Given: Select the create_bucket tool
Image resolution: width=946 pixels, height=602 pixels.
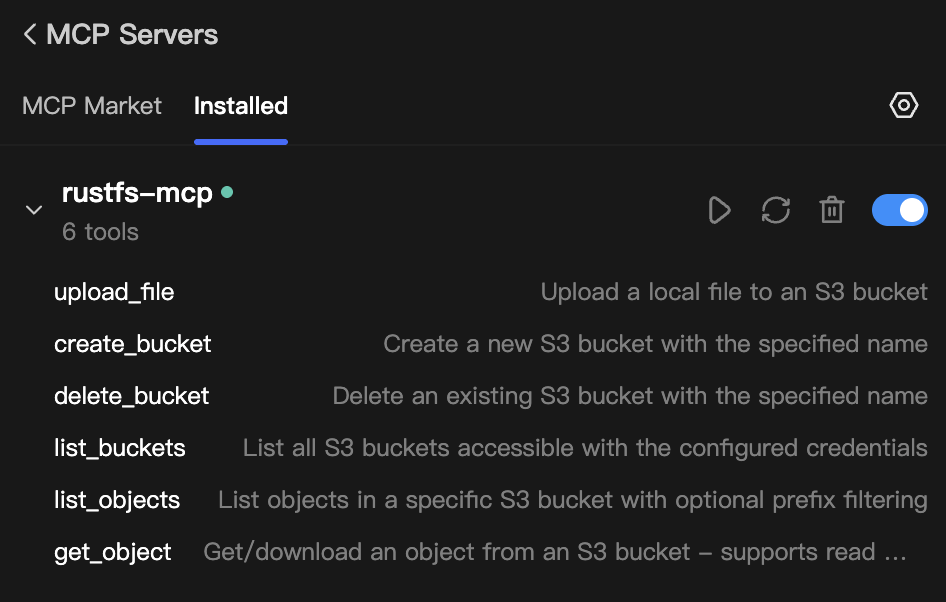Looking at the screenshot, I should (131, 343).
